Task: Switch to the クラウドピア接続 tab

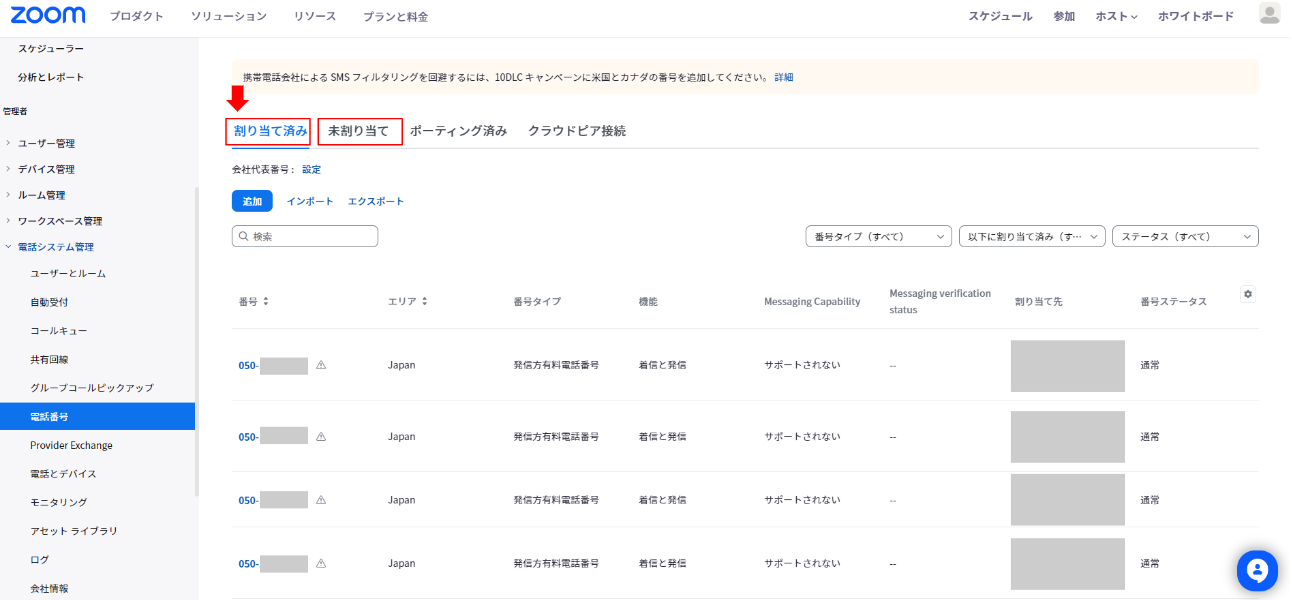Action: [577, 131]
